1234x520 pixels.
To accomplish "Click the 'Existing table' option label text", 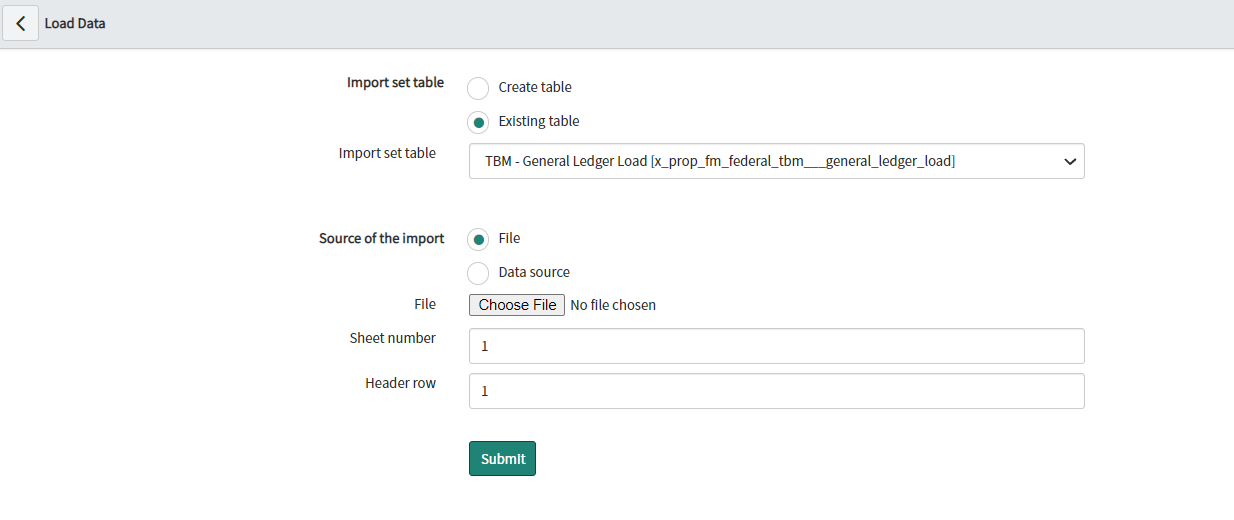I will pos(539,121).
